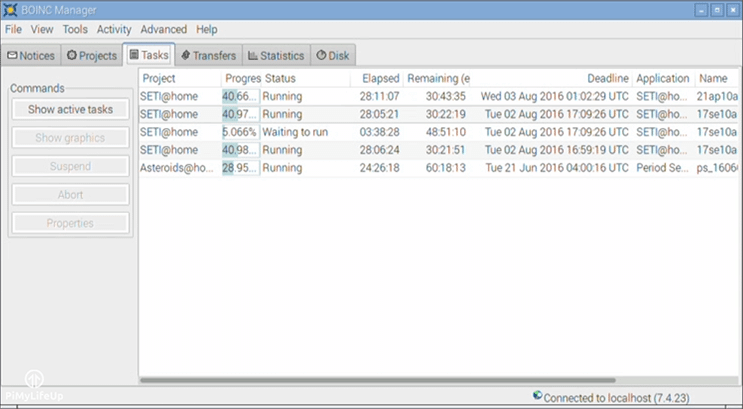Click the 5.066% progress bar

pos(241,132)
